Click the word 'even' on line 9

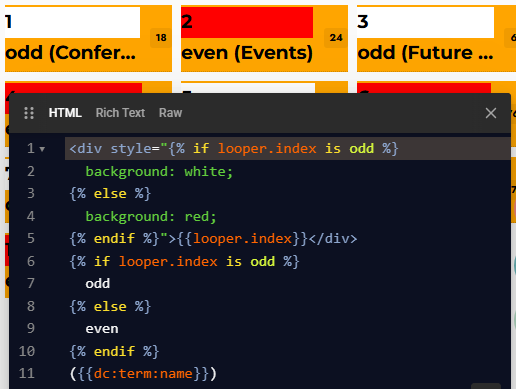[x=102, y=329]
